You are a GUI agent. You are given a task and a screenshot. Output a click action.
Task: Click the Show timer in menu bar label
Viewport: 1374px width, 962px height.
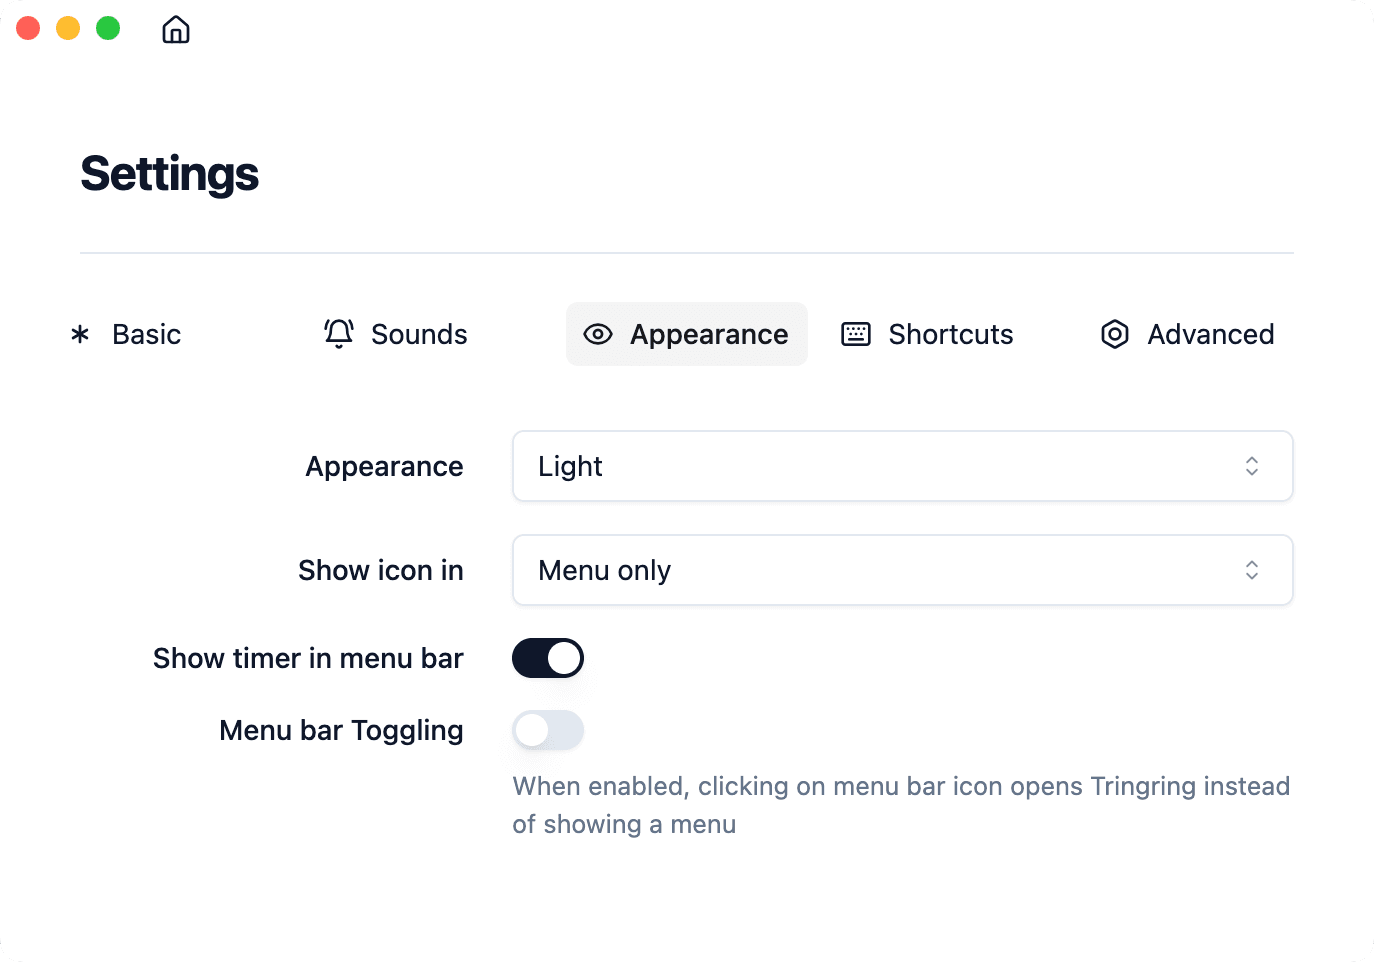[308, 658]
